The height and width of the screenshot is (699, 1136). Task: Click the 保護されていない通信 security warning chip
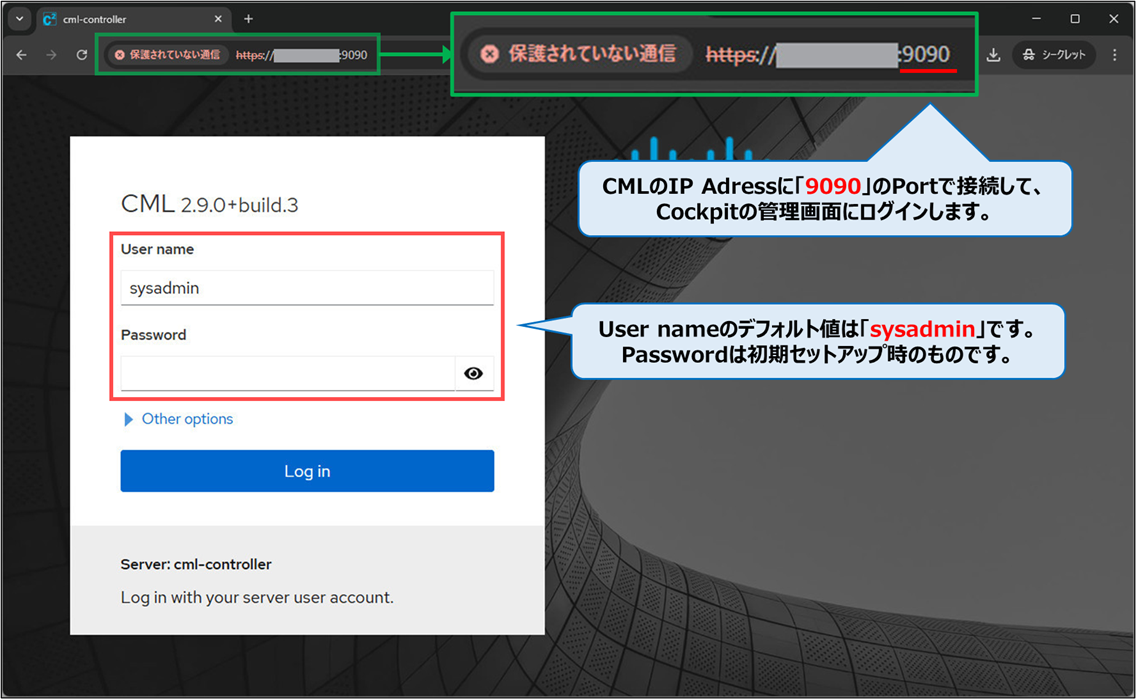[168, 55]
